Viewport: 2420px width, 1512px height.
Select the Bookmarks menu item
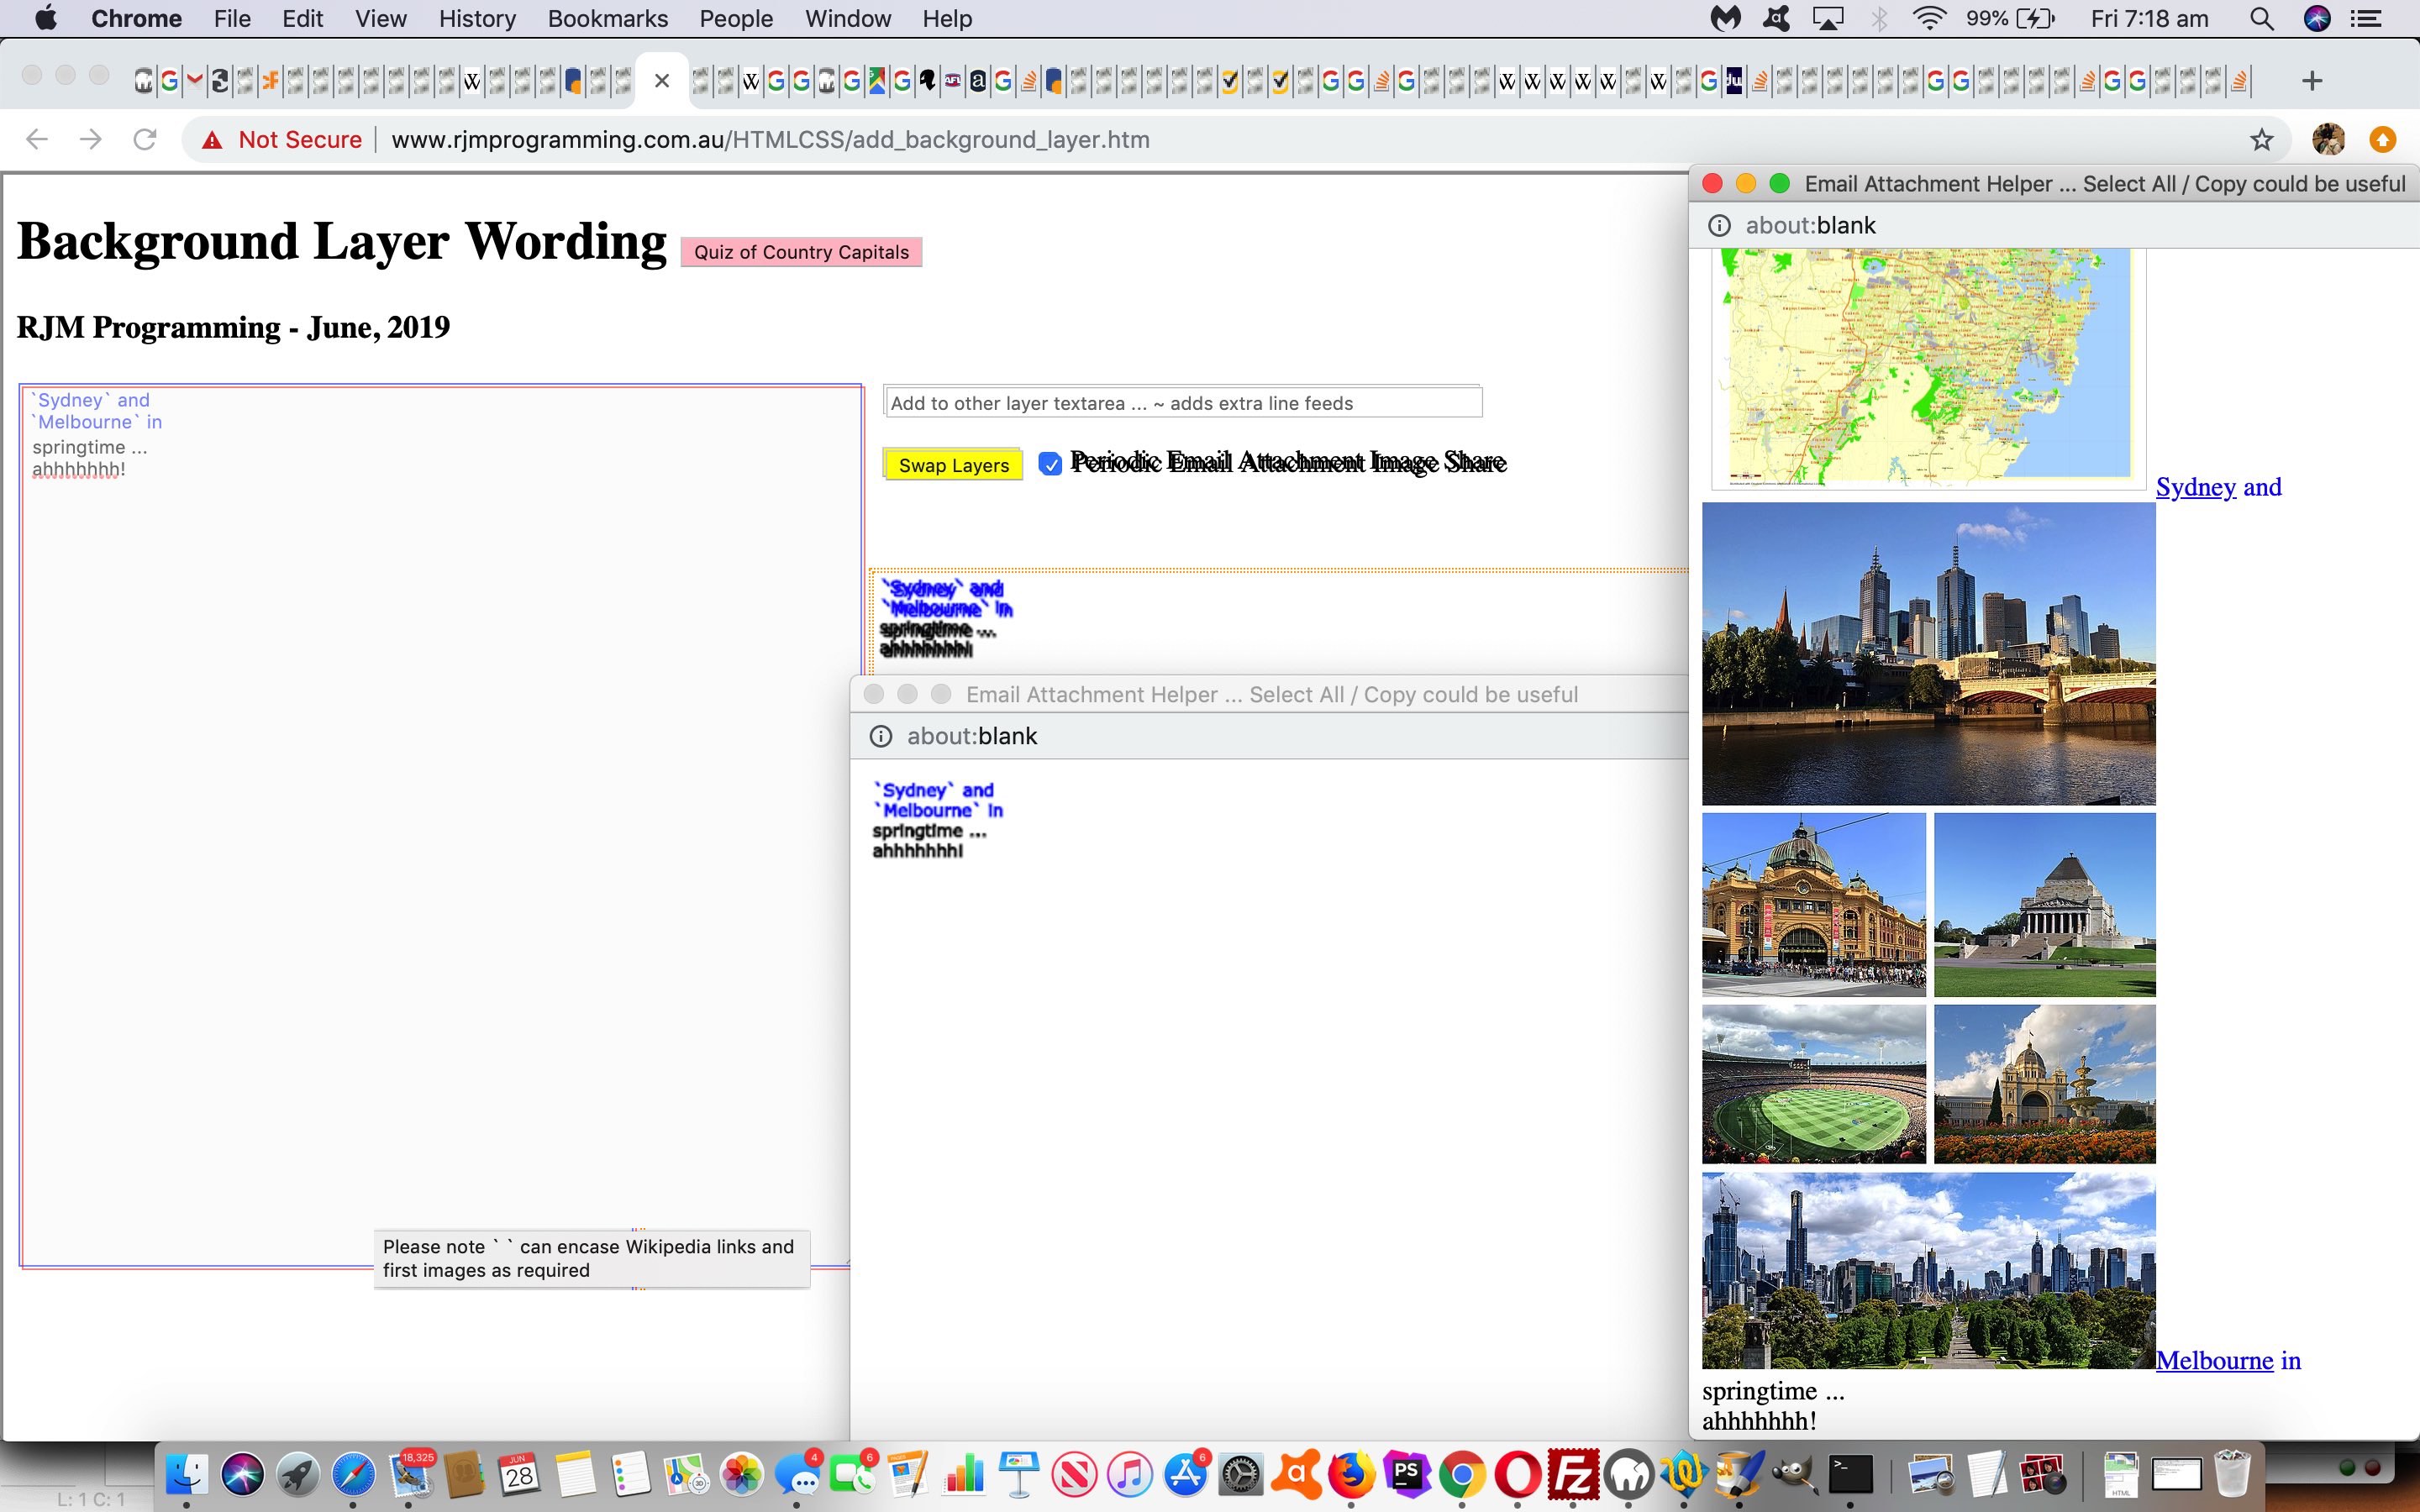pos(608,19)
